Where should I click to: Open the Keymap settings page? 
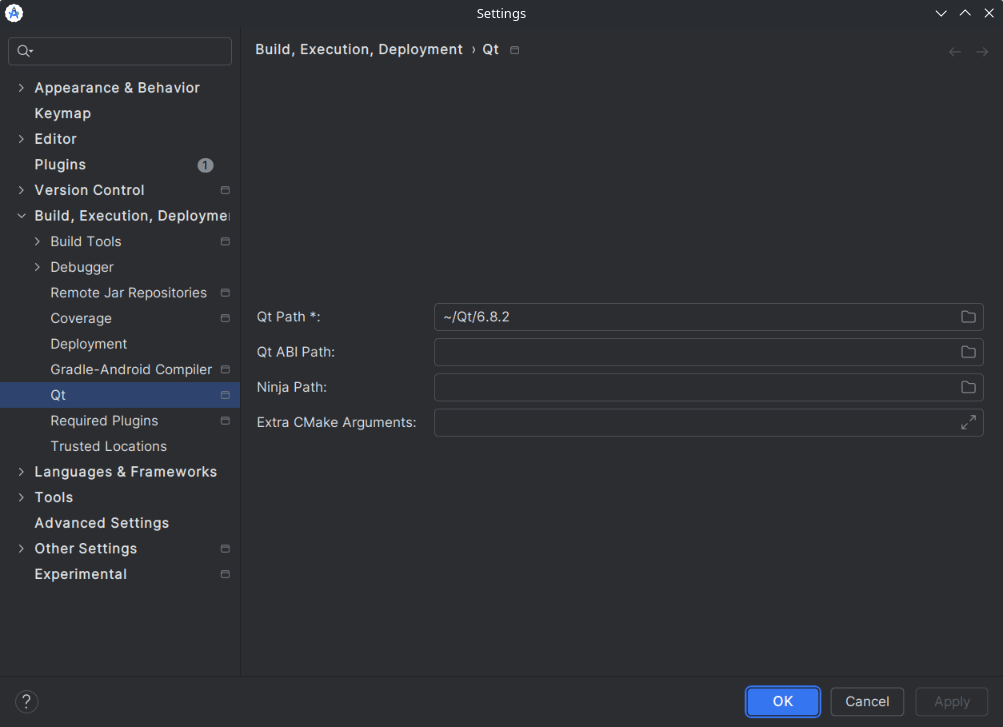click(62, 114)
